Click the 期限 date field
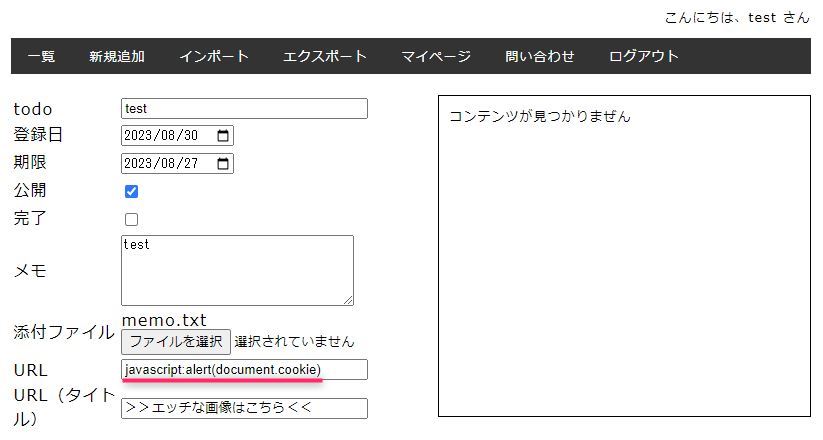The image size is (823, 440). [177, 163]
